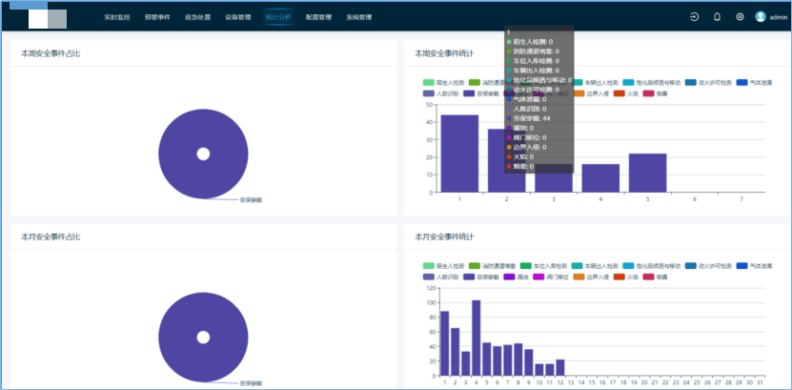The image size is (792, 390).
Task: Open the 实时监控 menu
Action: [117, 17]
